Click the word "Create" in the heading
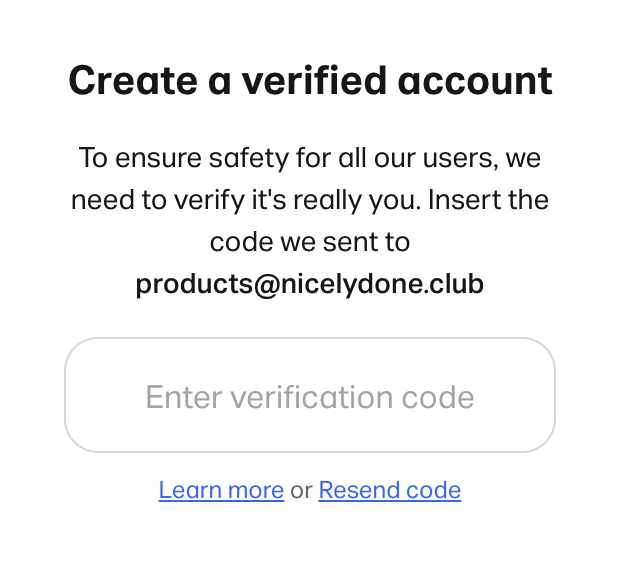 point(130,80)
